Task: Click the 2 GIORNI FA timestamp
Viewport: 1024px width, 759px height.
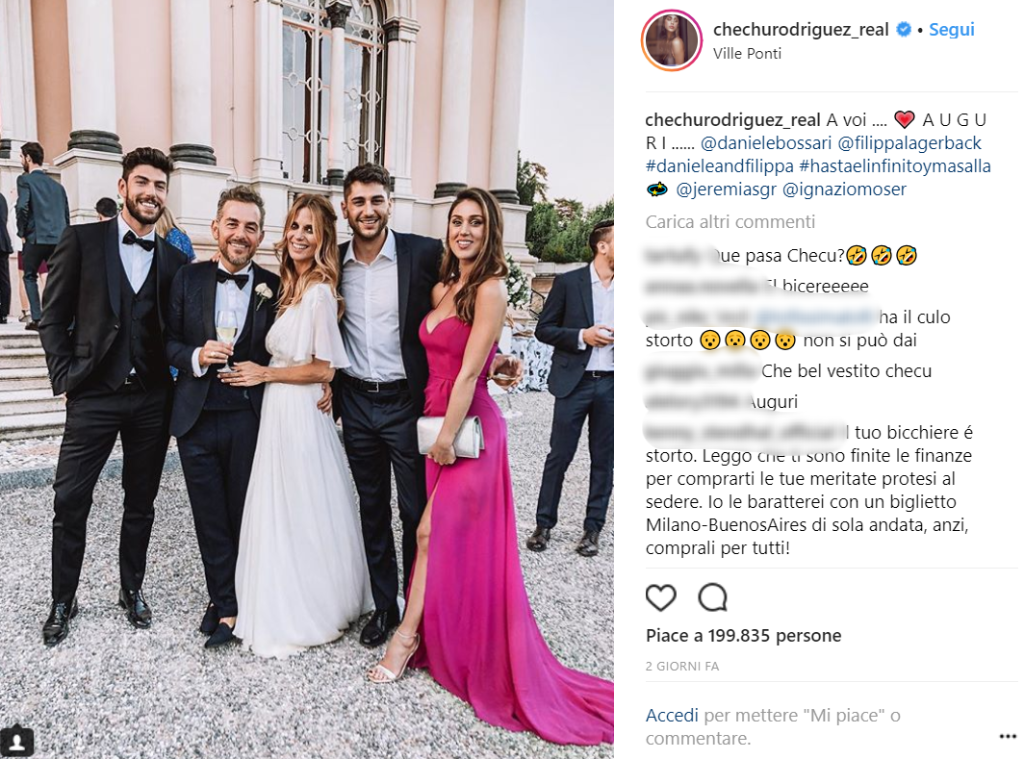Action: (x=682, y=666)
